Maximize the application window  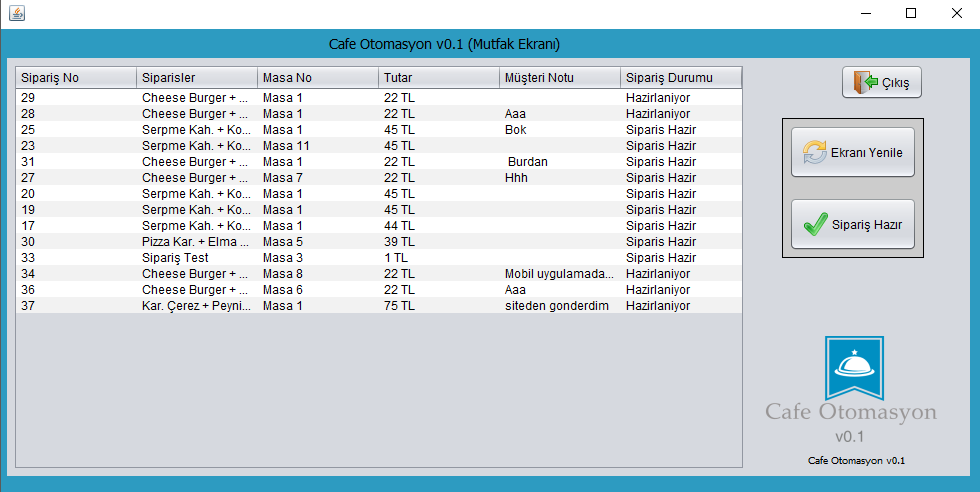point(911,13)
